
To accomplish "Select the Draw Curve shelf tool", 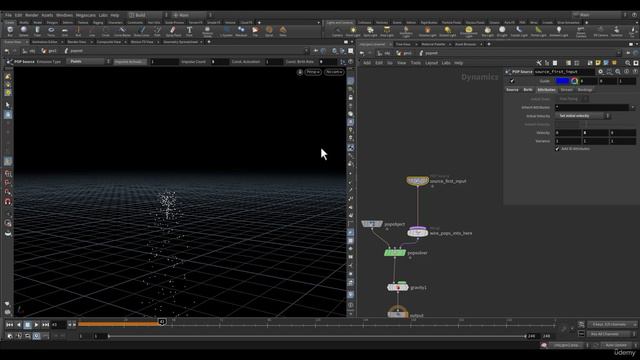I will (x=141, y=31).
